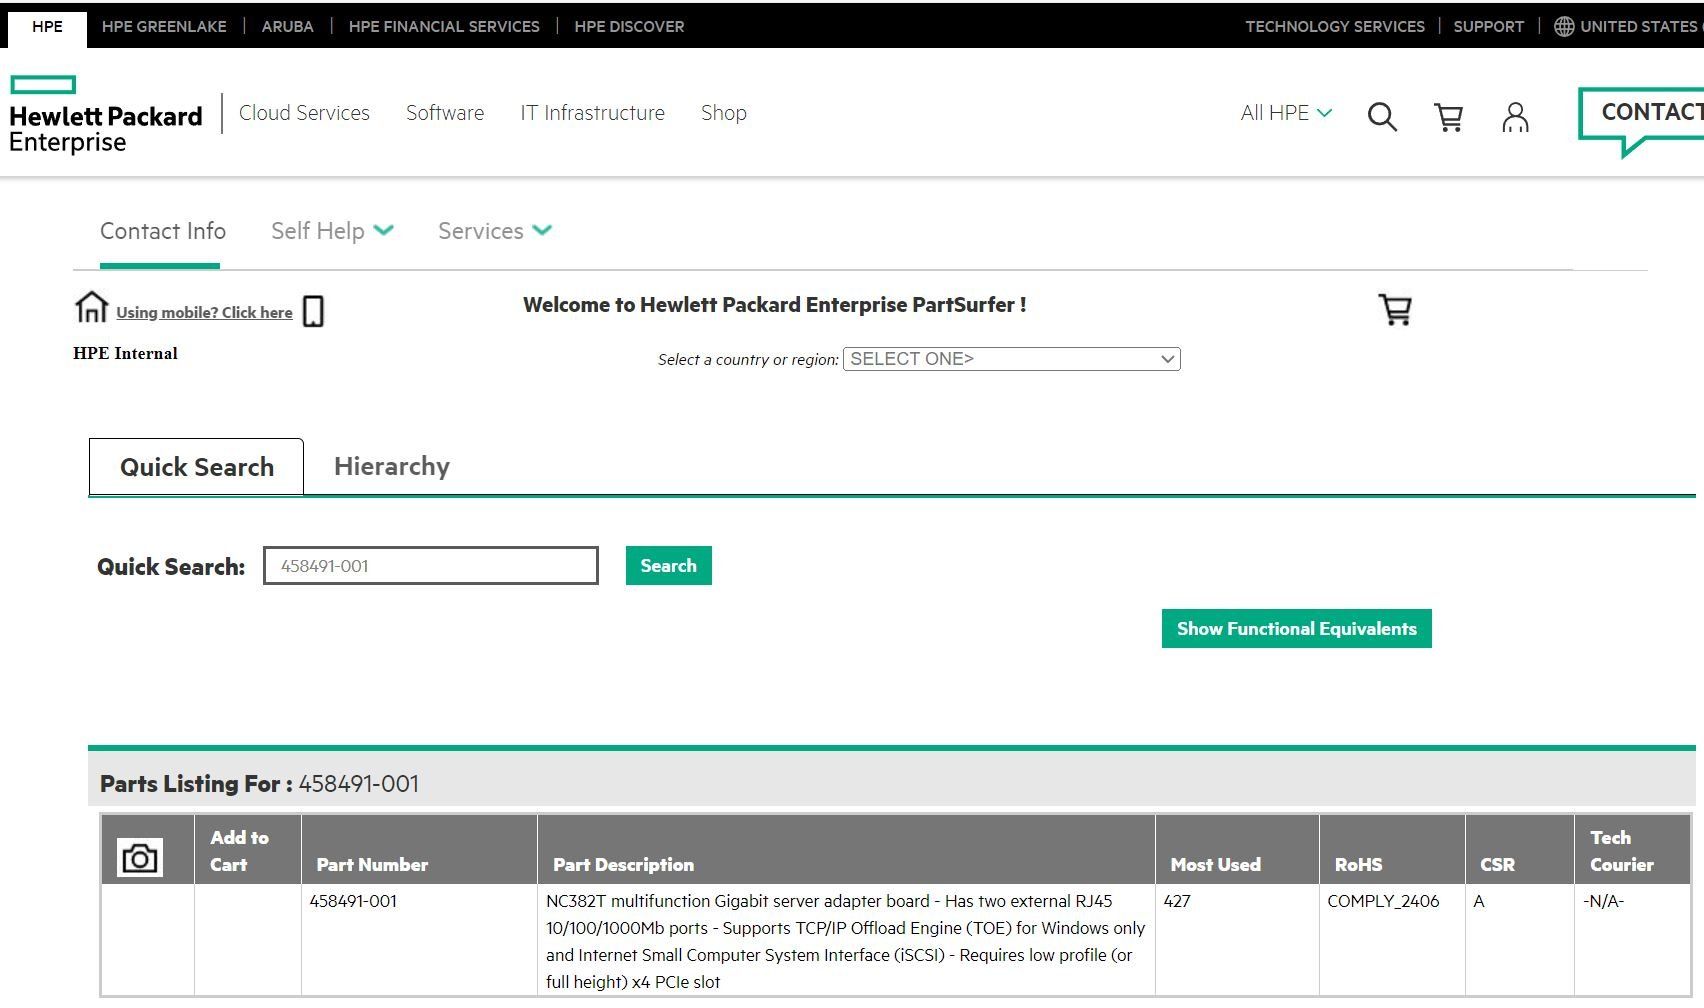Image resolution: width=1704 pixels, height=1008 pixels.
Task: Select the Quick Search tab
Action: click(x=196, y=467)
